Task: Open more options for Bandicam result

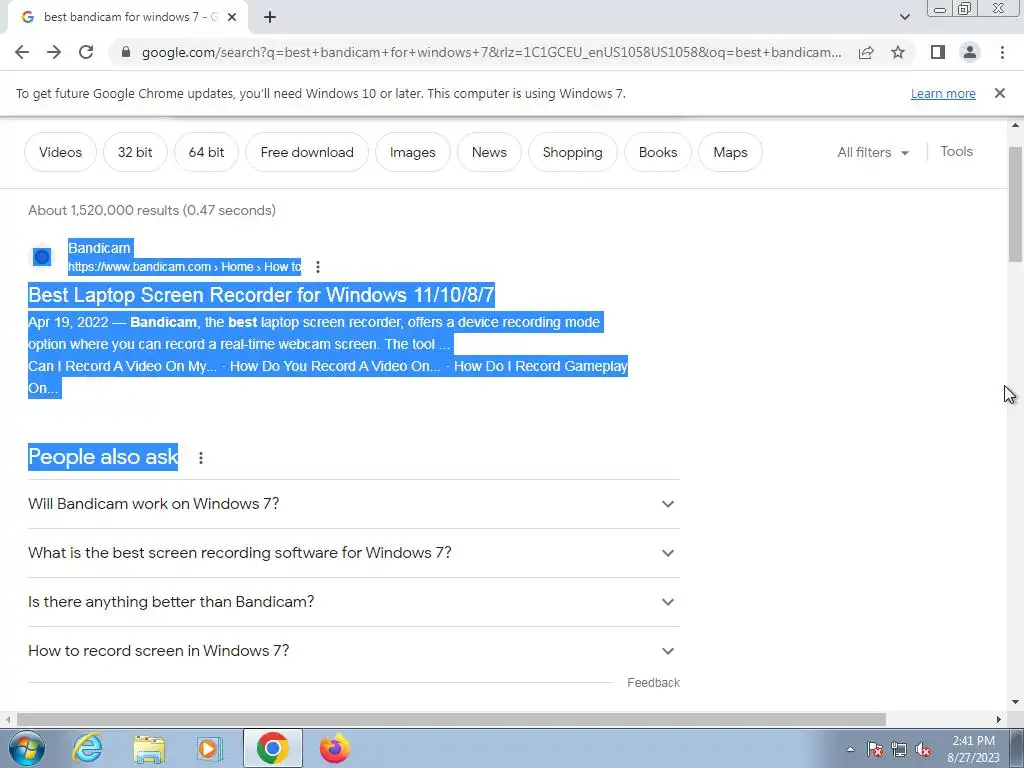Action: point(317,267)
